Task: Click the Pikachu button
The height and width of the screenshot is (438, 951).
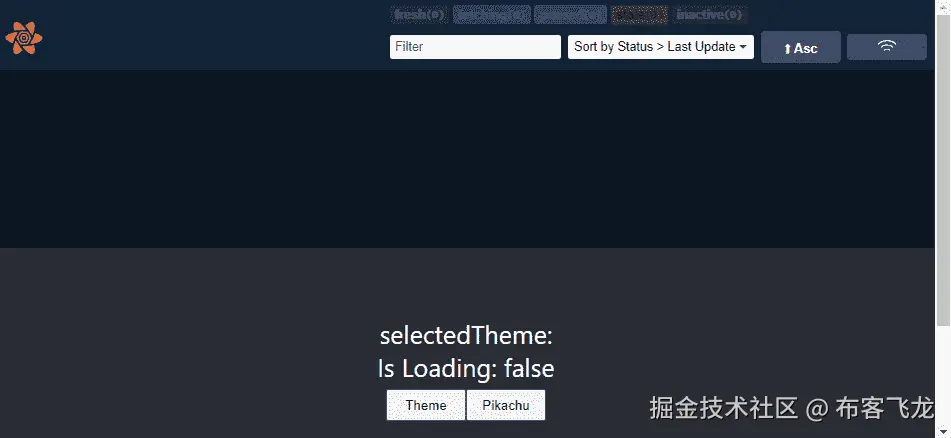Action: tap(506, 405)
